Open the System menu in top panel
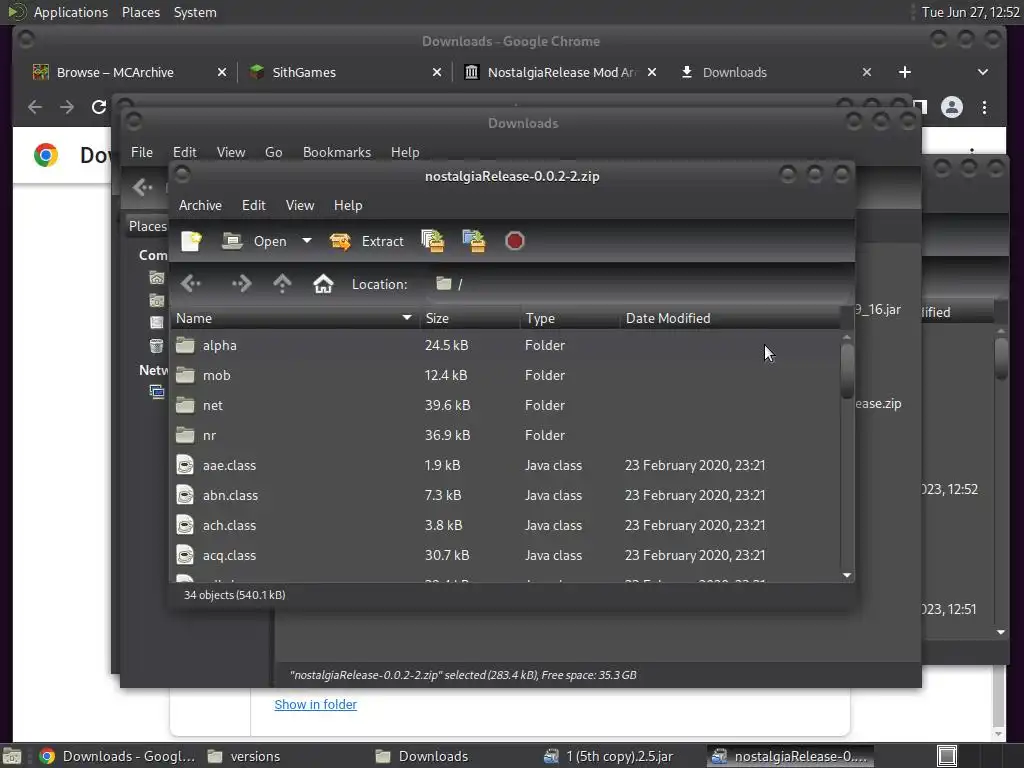Screen dimensions: 1024x768 [195, 12]
